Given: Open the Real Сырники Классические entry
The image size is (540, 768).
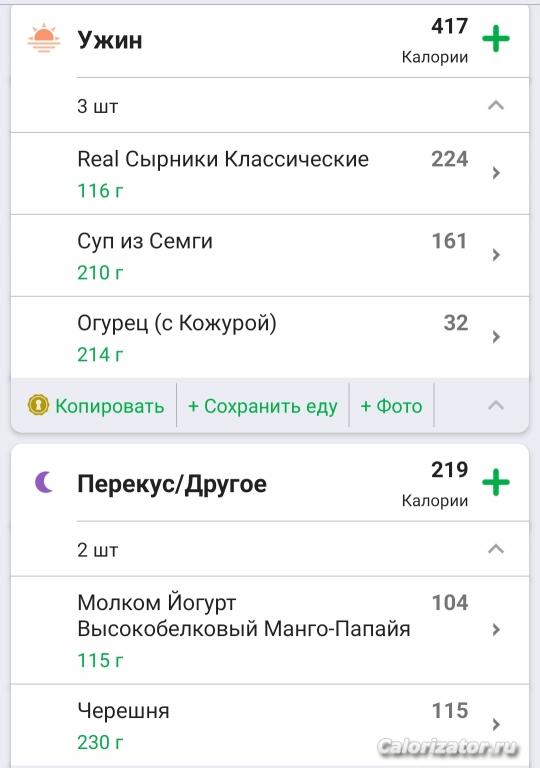Looking at the screenshot, I should coord(270,173).
